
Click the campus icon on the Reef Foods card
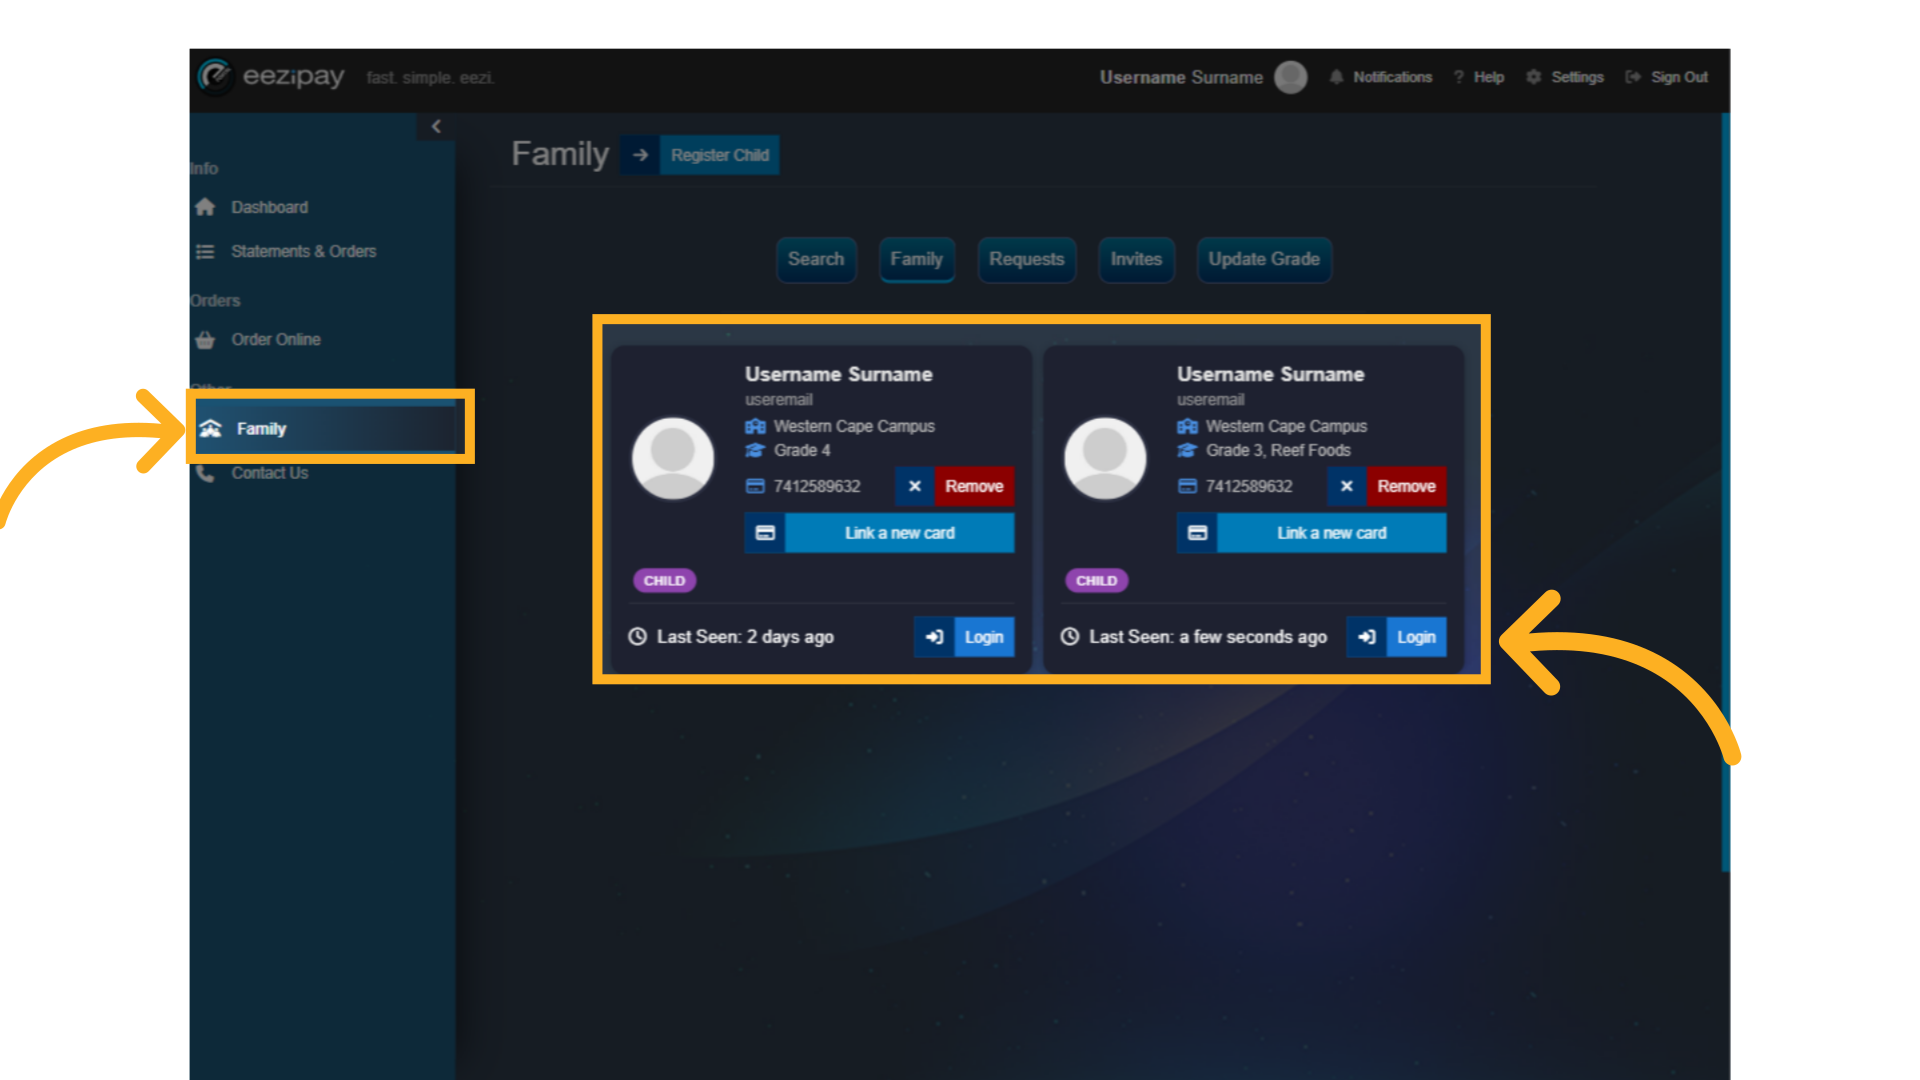point(1187,427)
